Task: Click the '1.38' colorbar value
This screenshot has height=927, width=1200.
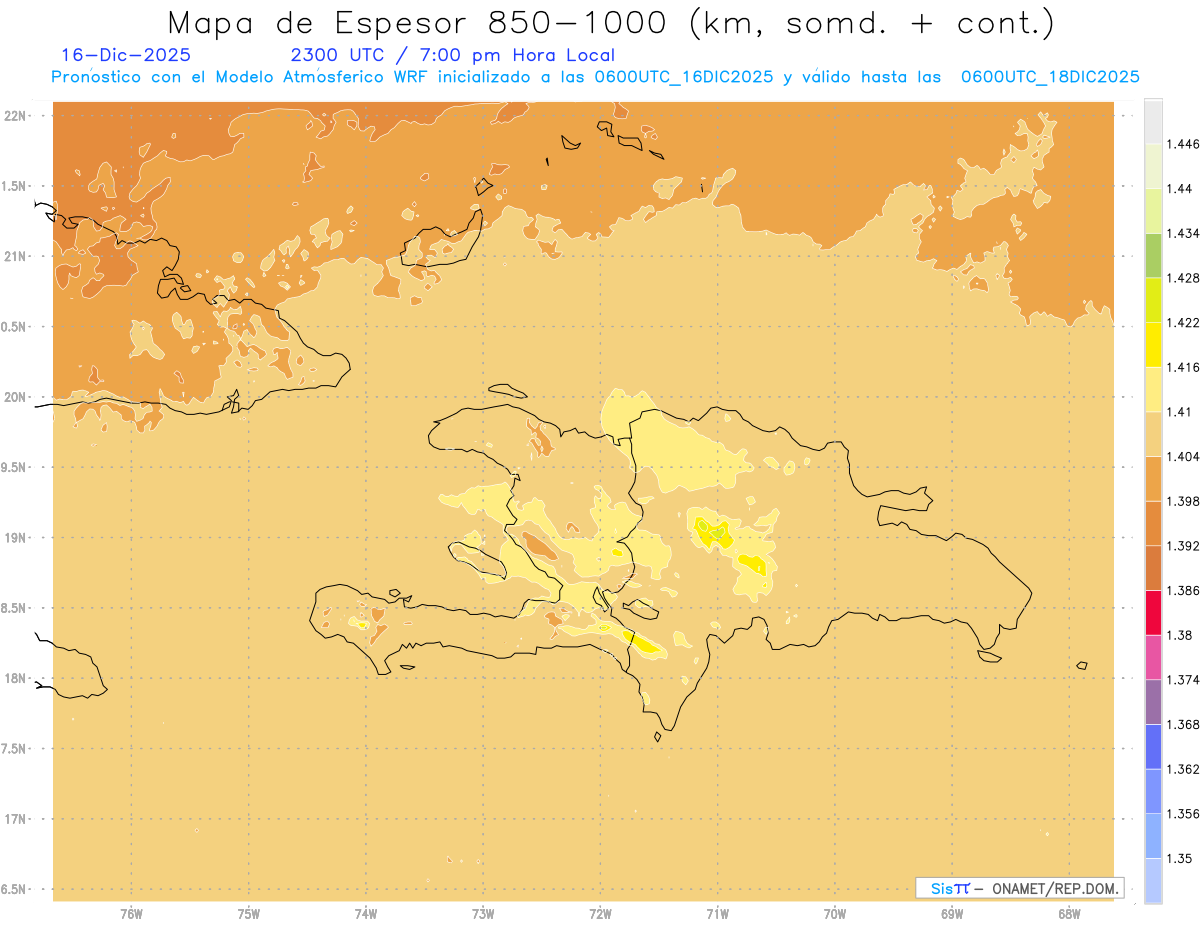Action: (1178, 636)
